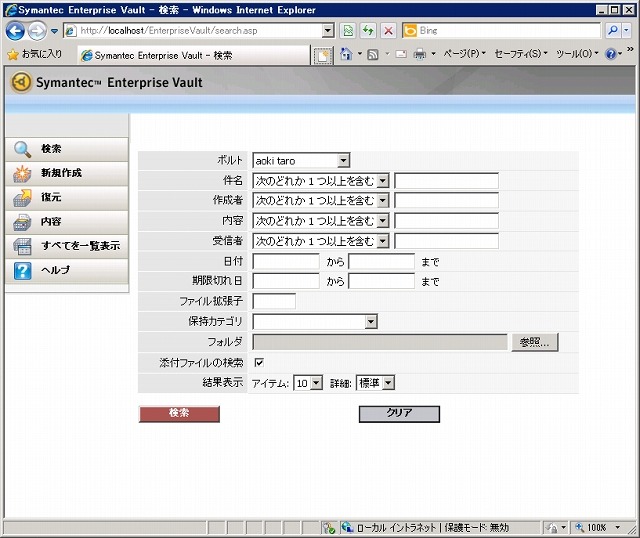Click the 作成者 text input field
640x538 pixels.
[x=447, y=200]
